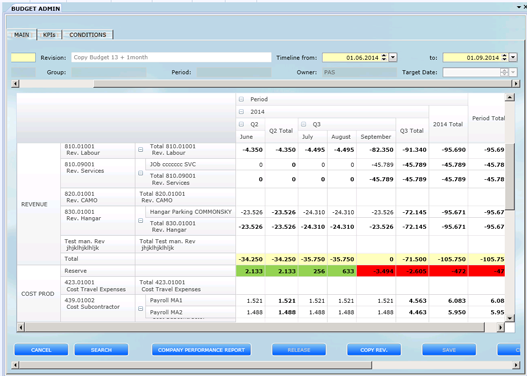Select the June column header

[x=250, y=137]
